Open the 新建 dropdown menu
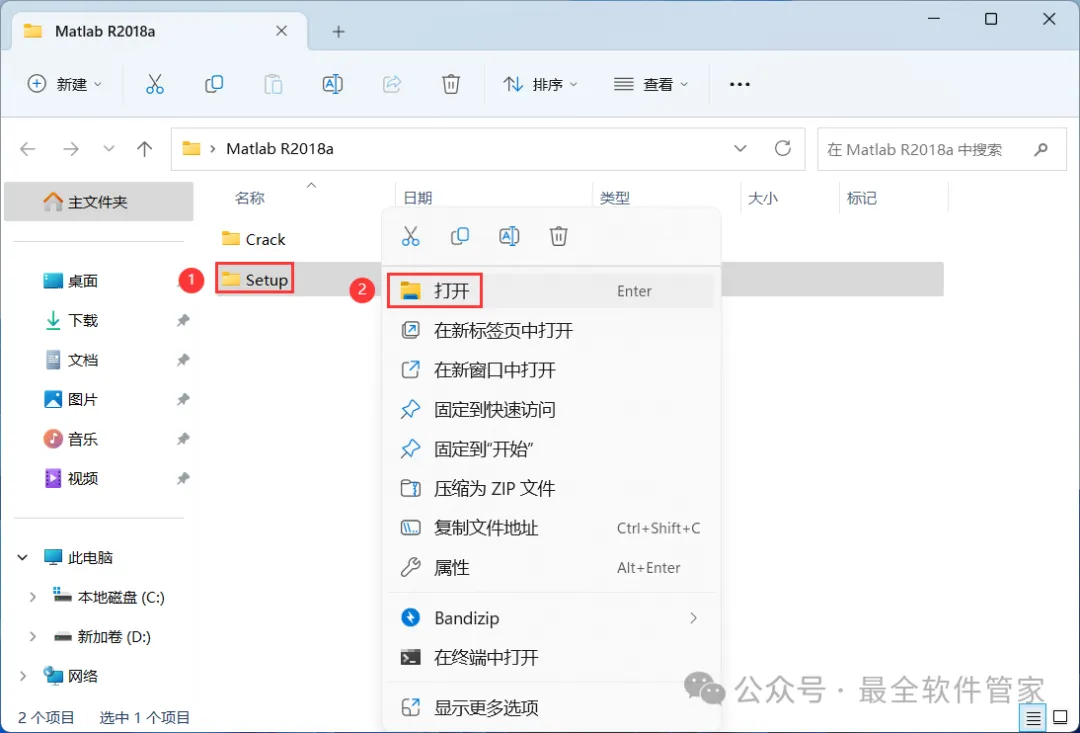1080x733 pixels. click(x=65, y=84)
